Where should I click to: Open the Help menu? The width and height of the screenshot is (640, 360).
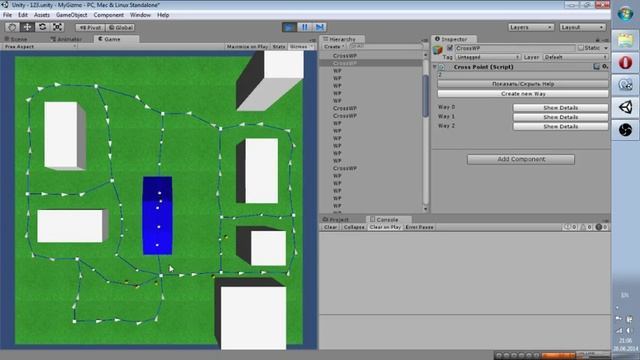point(163,15)
